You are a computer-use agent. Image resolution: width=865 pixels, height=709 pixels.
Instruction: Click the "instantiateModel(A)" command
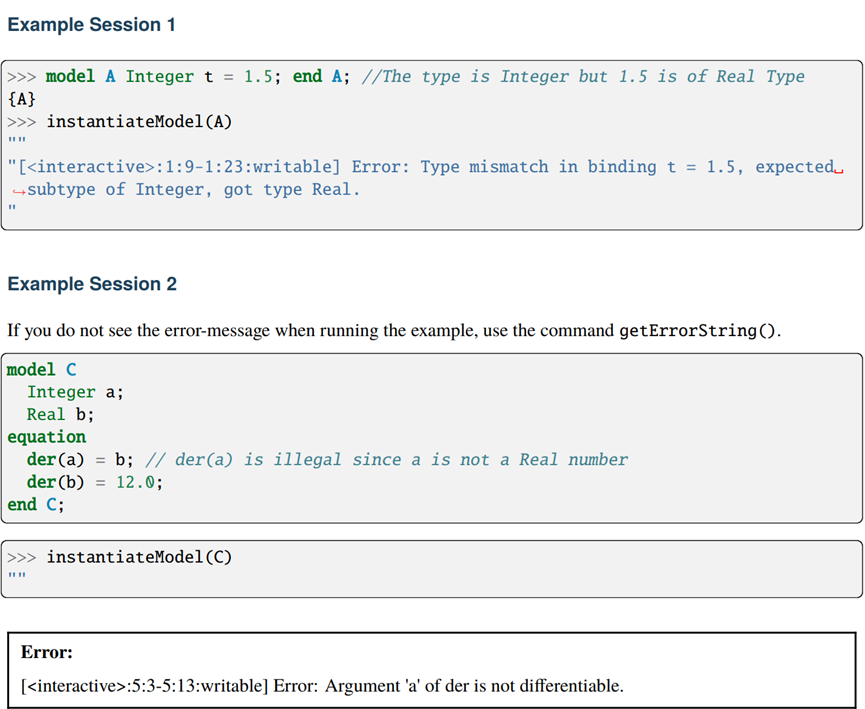click(x=139, y=122)
